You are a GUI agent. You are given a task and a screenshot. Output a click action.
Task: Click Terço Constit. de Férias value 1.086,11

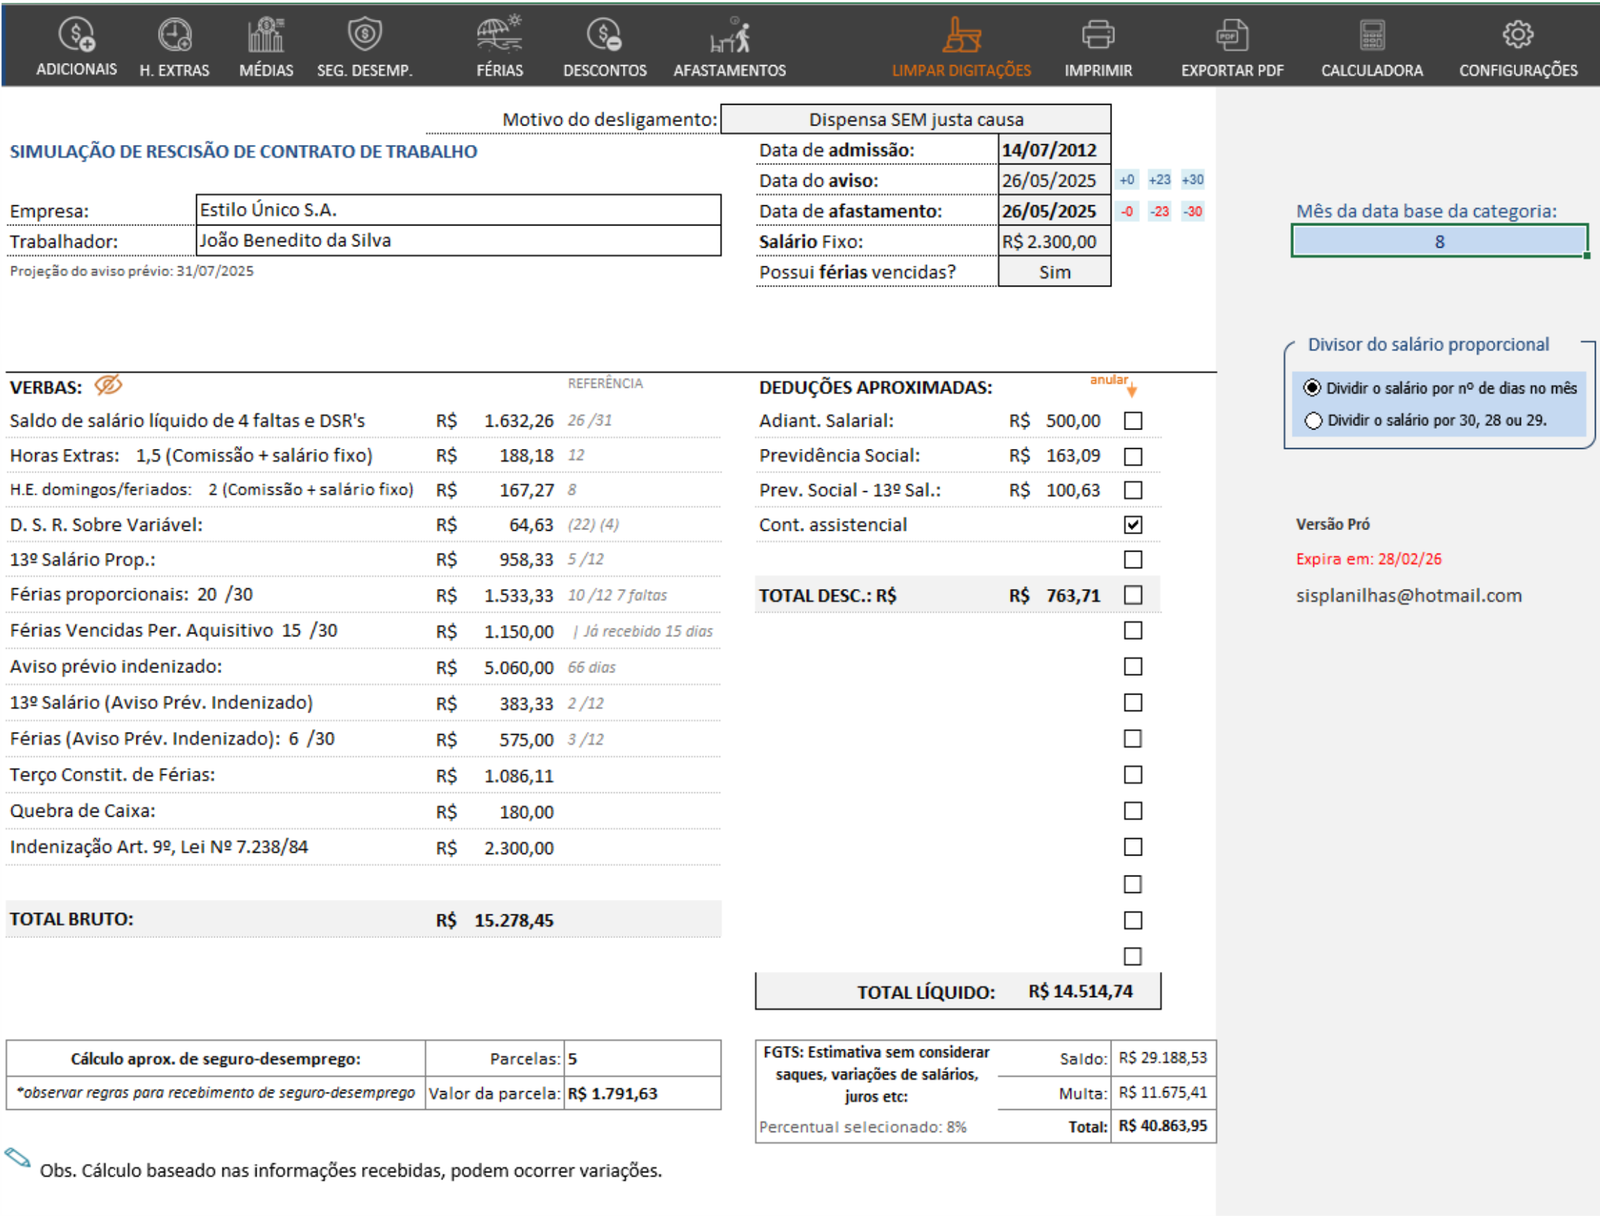point(519,776)
